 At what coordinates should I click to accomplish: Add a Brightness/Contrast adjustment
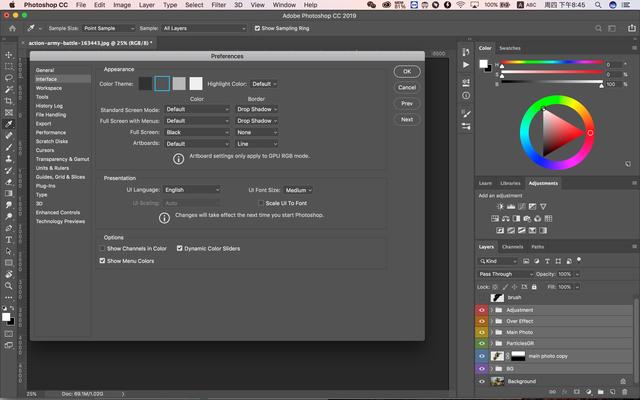[500, 207]
